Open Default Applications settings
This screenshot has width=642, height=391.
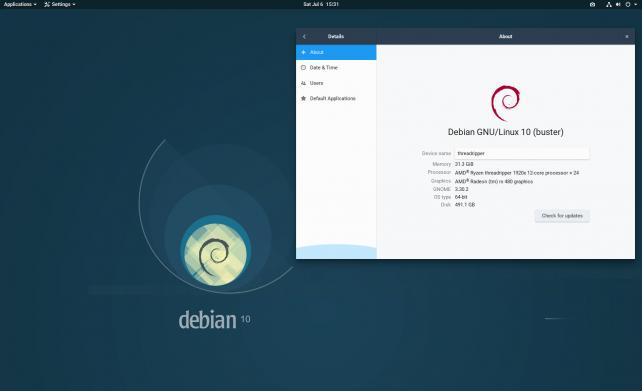[x=336, y=98]
